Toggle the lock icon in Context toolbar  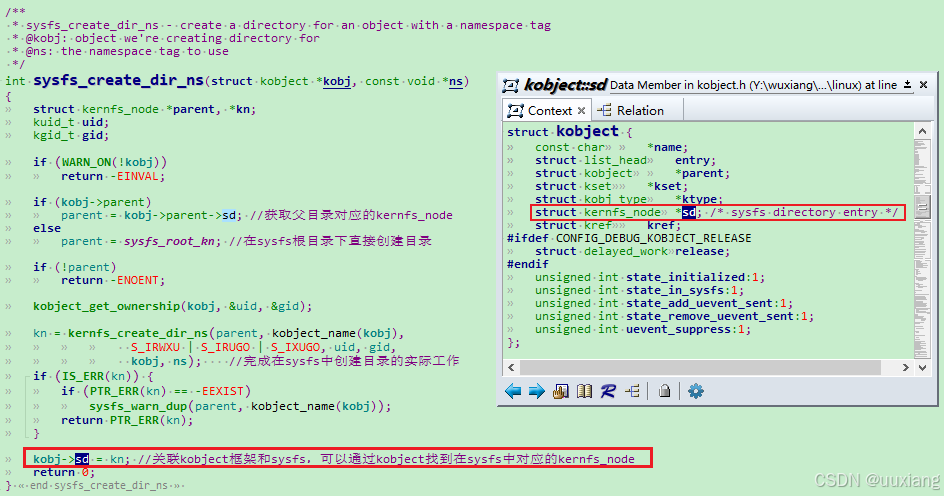664,391
